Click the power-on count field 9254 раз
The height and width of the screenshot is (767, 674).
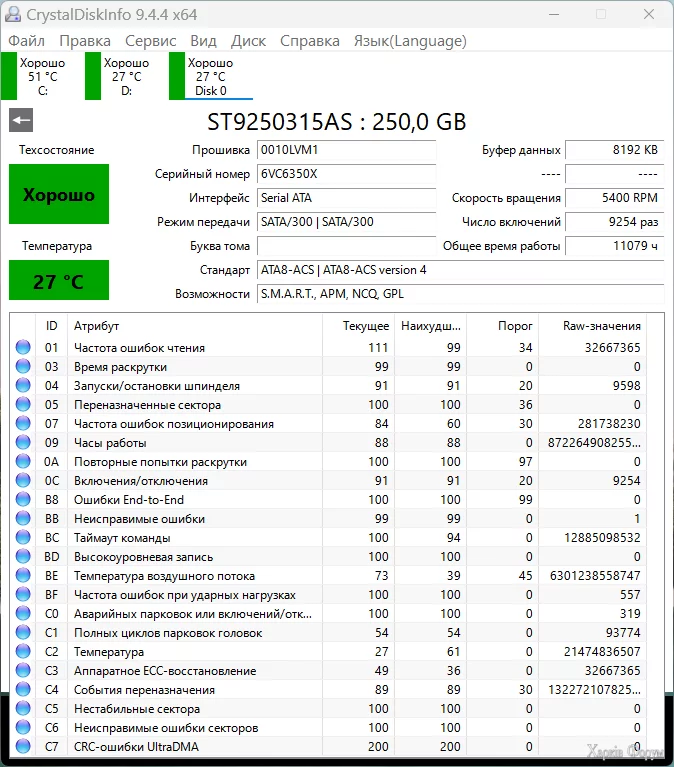pos(614,222)
